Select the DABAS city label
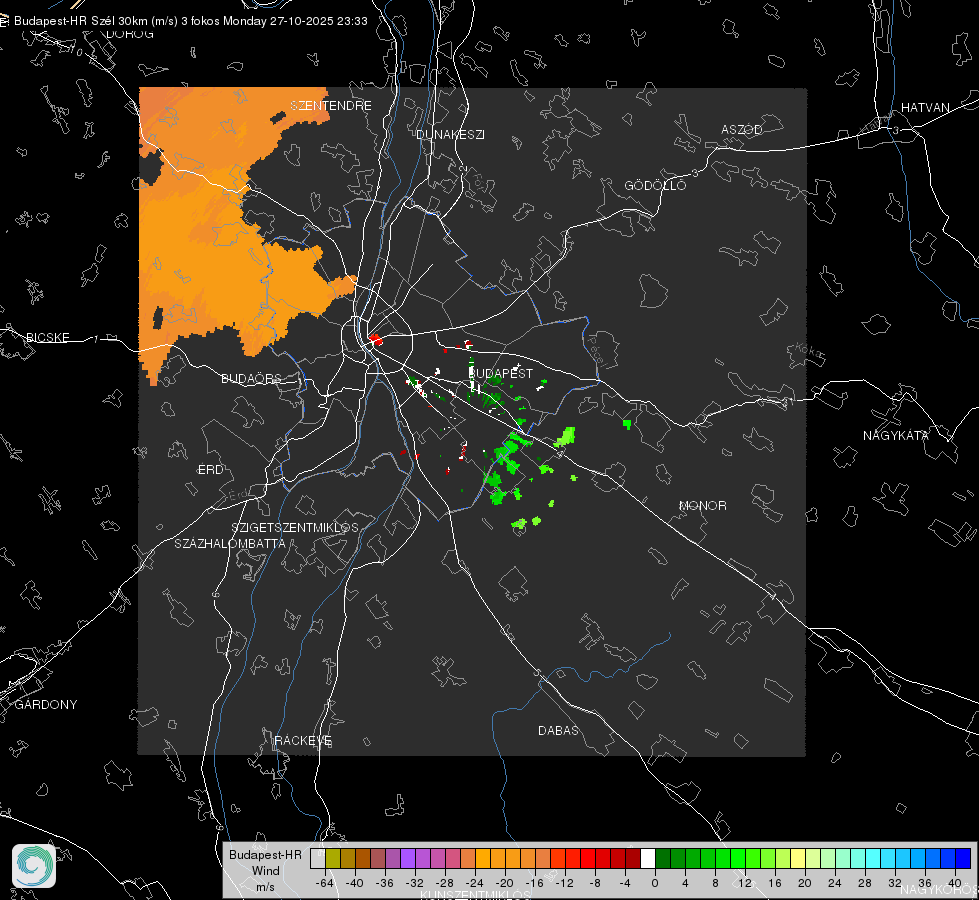The image size is (979, 900). 558,730
